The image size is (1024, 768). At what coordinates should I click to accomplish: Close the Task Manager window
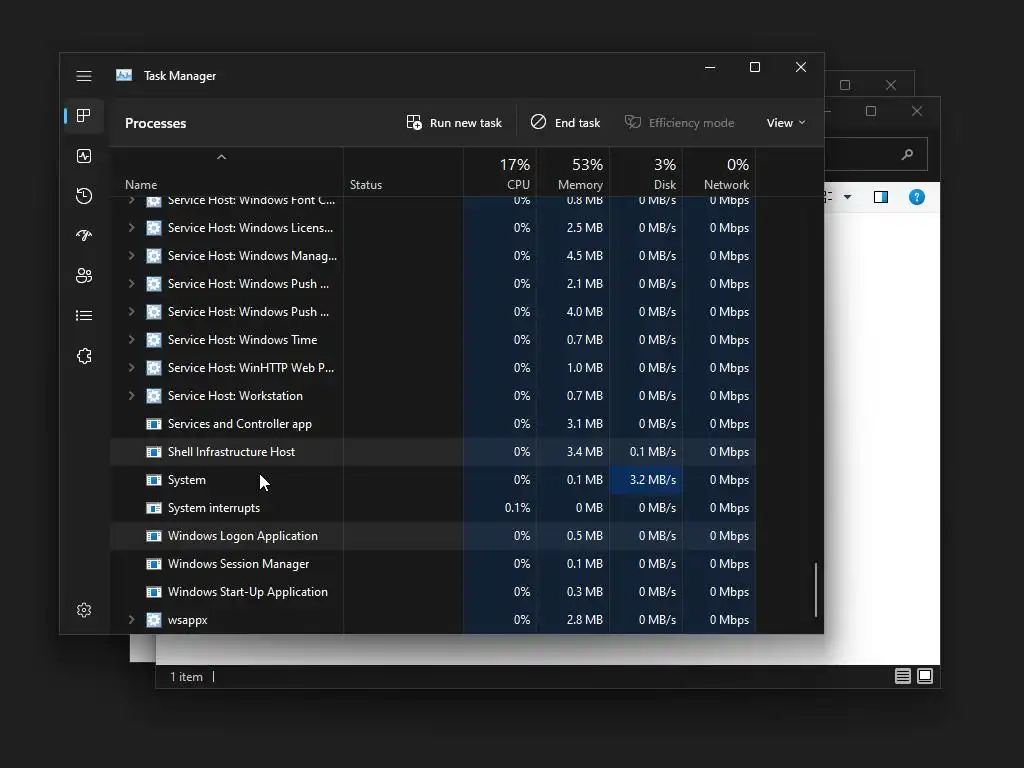[801, 67]
